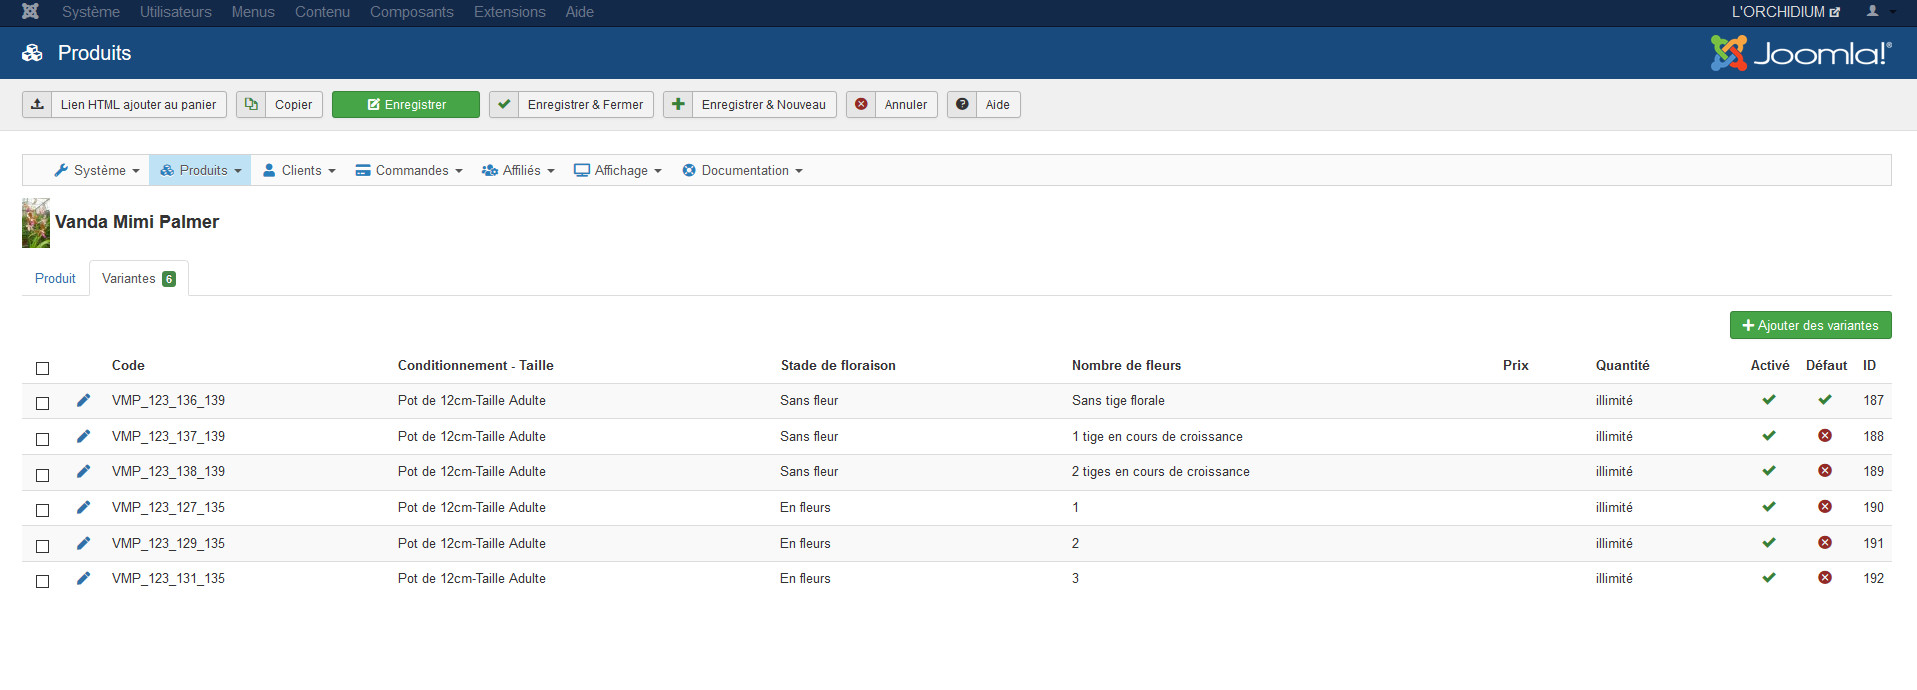Click the Joomla logo icon in top bar
1917x690 pixels.
point(31,12)
